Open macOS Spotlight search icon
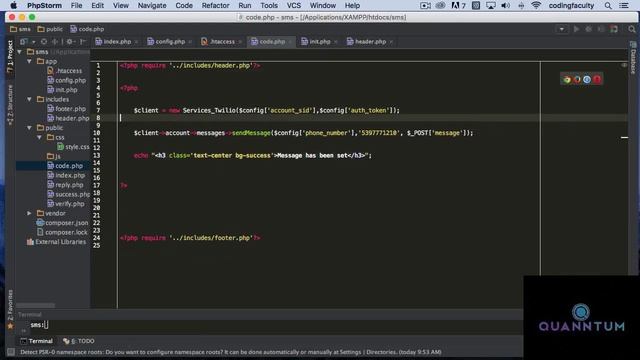Screen dimensions: 640x360 608,5
